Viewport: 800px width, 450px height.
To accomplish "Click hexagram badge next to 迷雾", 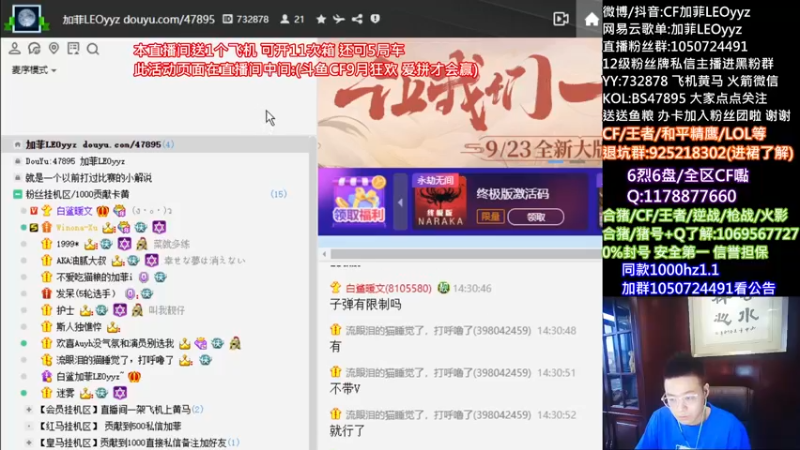I will coord(120,393).
